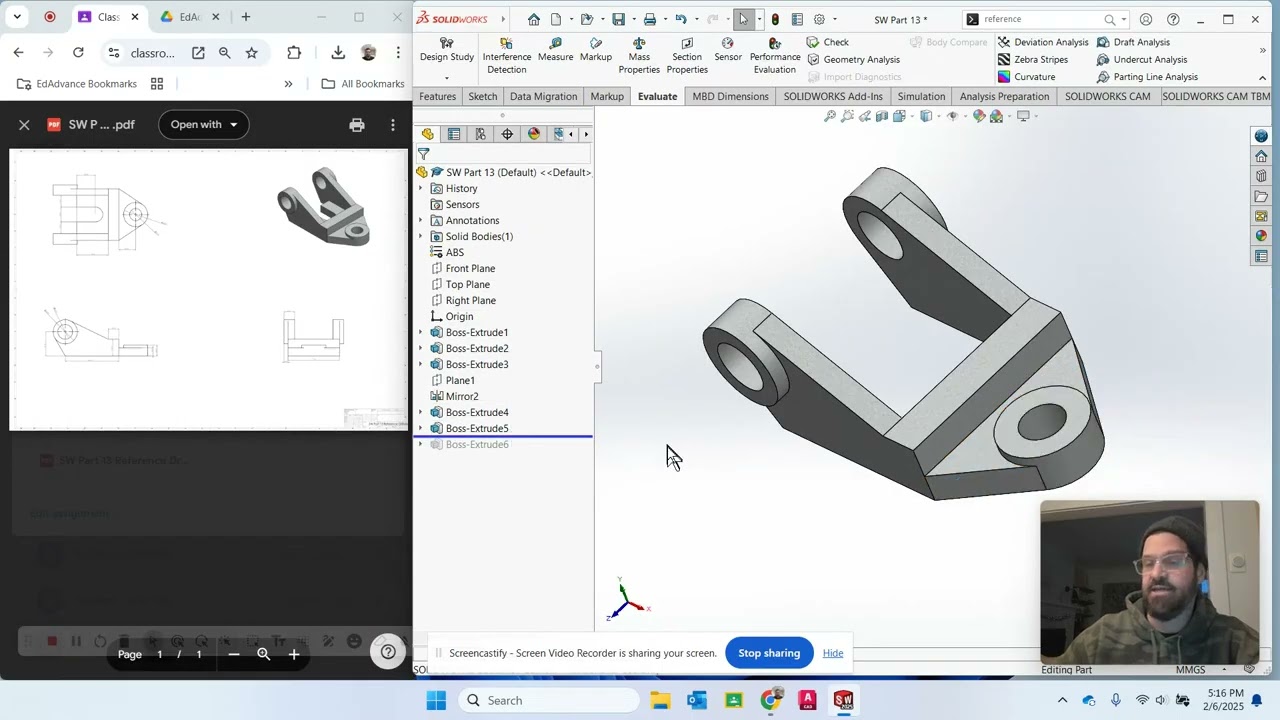The width and height of the screenshot is (1280, 720).
Task: Select the Front Plane
Action: 470,268
